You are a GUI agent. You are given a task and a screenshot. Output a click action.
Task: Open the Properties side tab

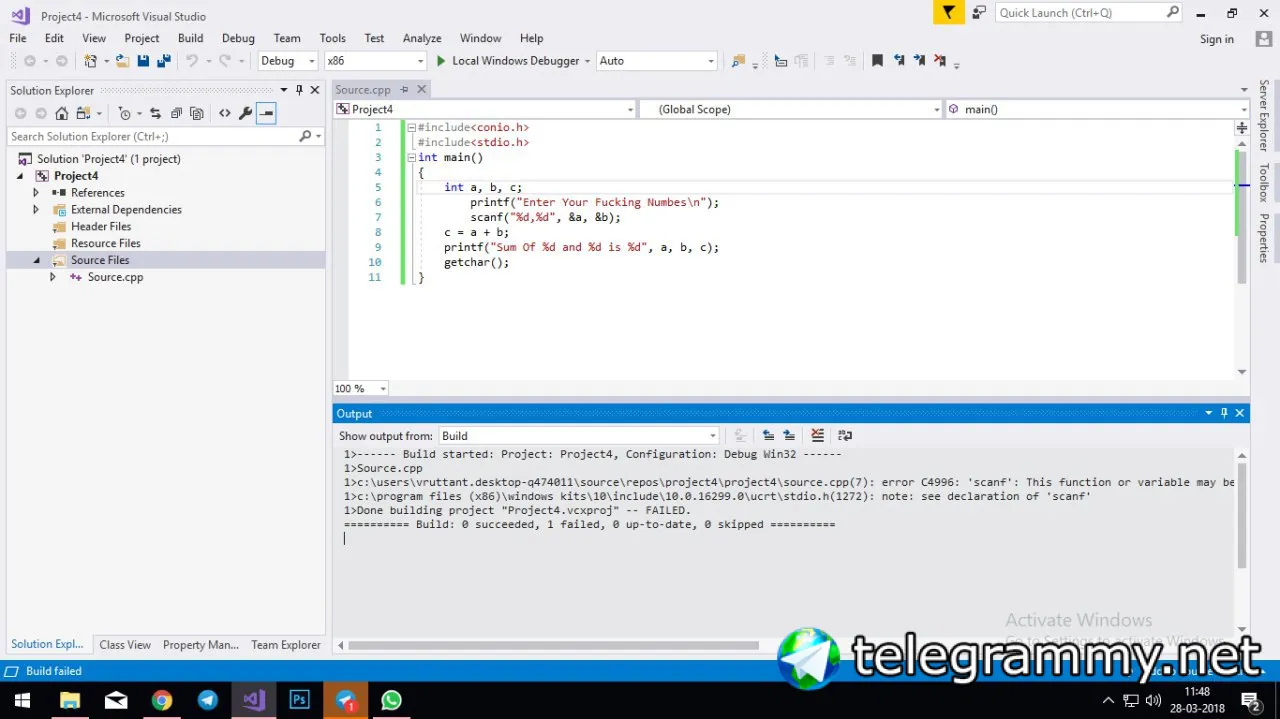(x=1264, y=238)
